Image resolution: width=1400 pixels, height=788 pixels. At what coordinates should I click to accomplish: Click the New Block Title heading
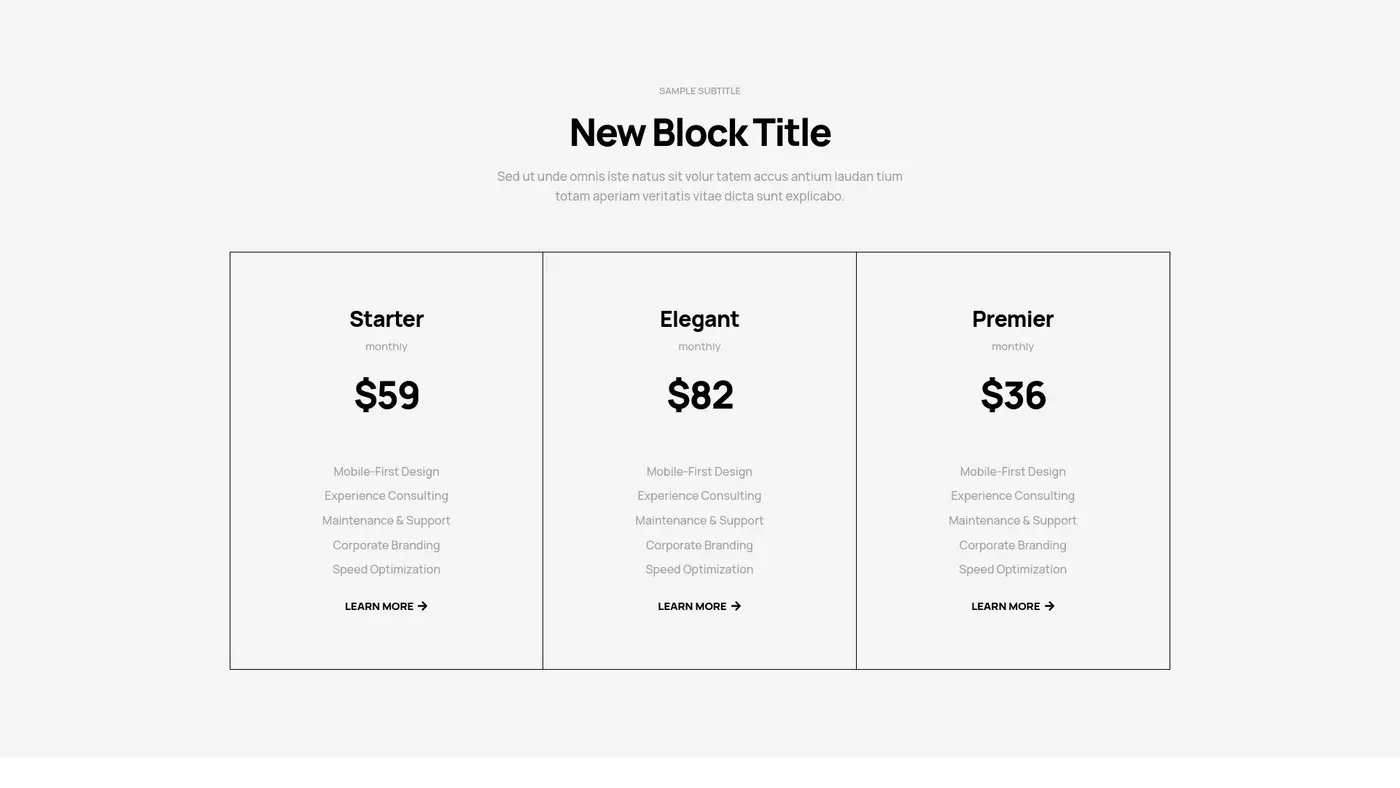[x=699, y=131]
